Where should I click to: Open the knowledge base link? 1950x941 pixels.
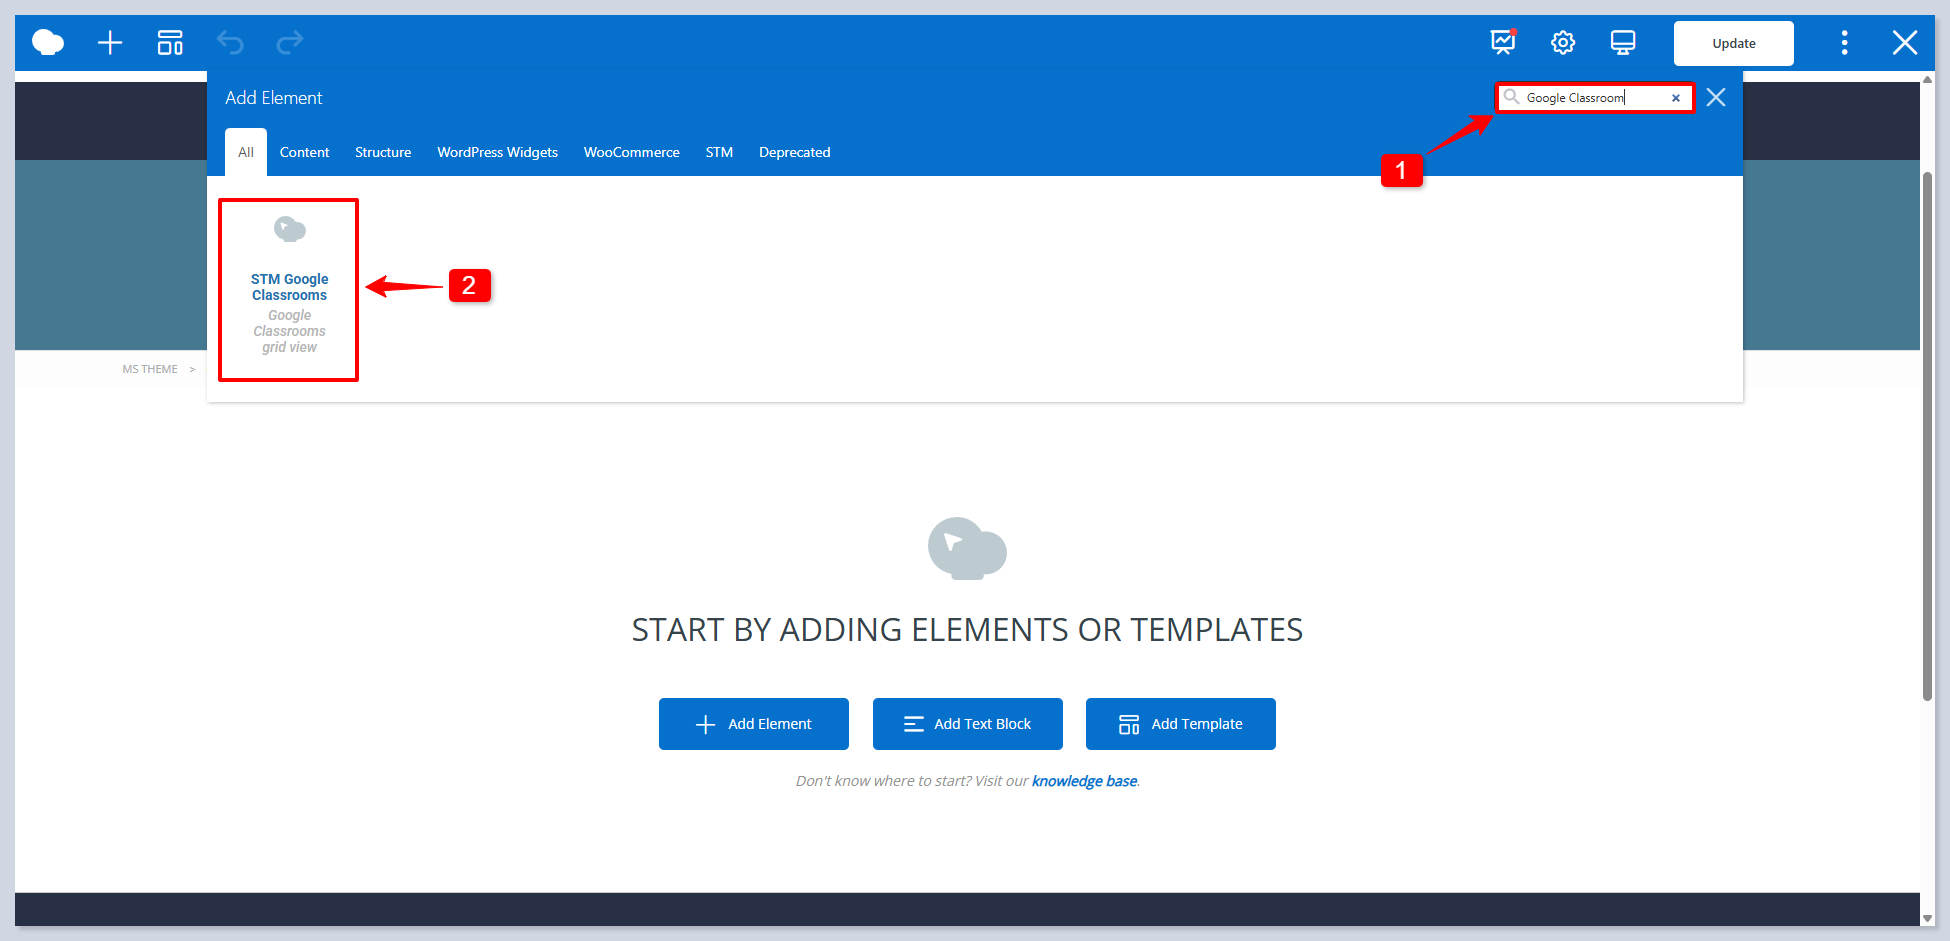click(x=1084, y=781)
